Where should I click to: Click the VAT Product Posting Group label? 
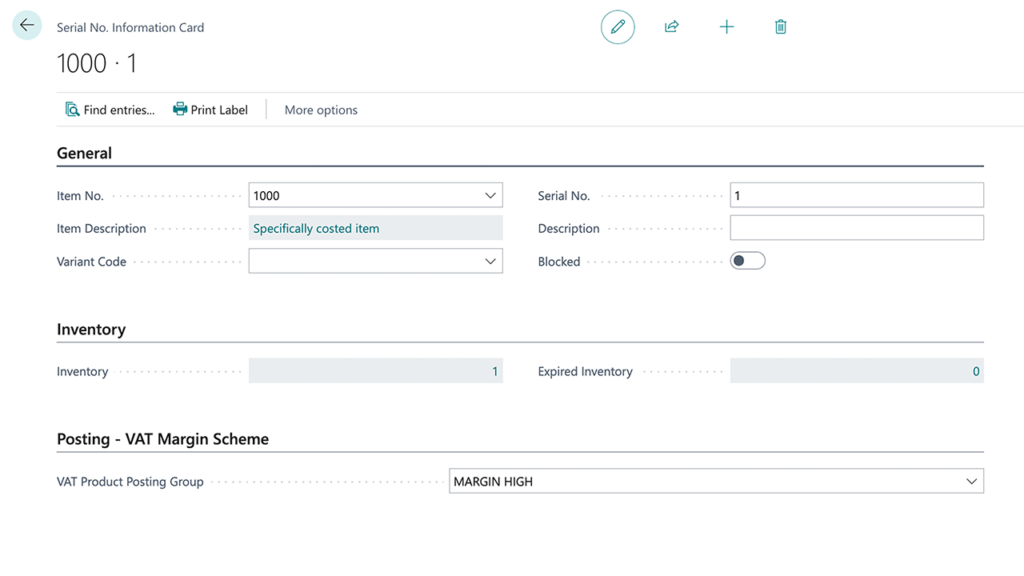(130, 481)
